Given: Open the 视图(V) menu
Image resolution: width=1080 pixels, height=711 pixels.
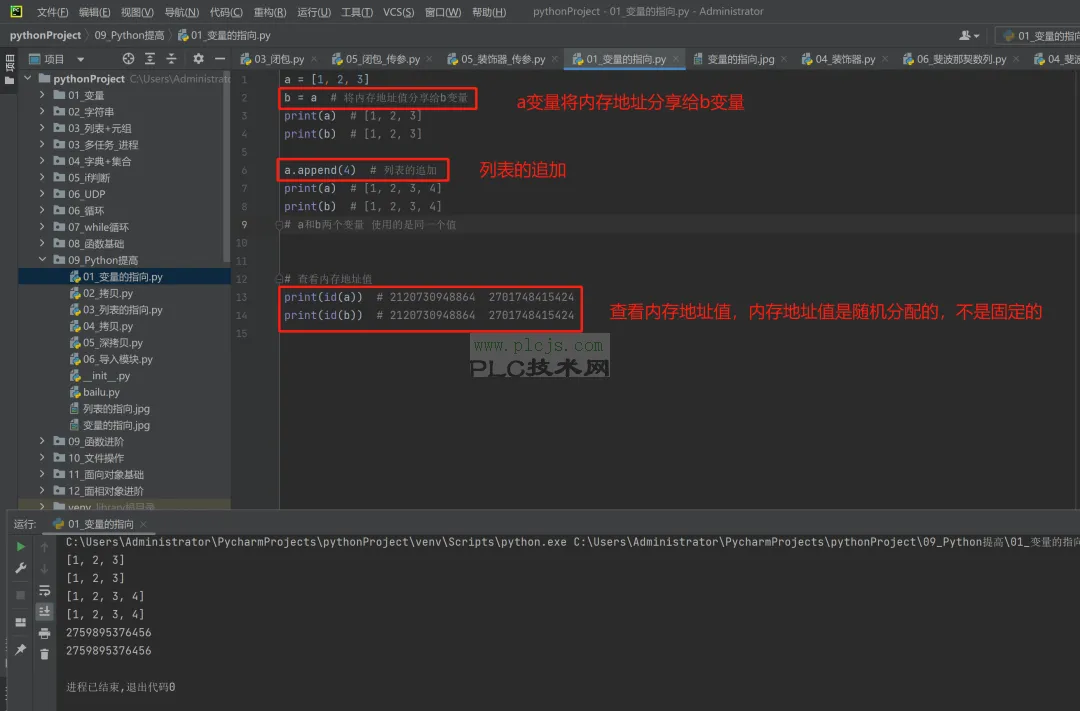Looking at the screenshot, I should pyautogui.click(x=137, y=12).
